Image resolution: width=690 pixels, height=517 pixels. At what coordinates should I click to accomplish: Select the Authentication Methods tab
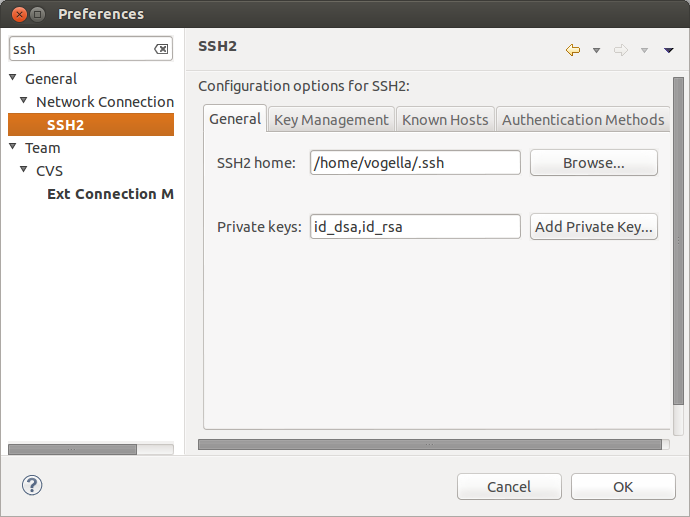click(x=583, y=120)
